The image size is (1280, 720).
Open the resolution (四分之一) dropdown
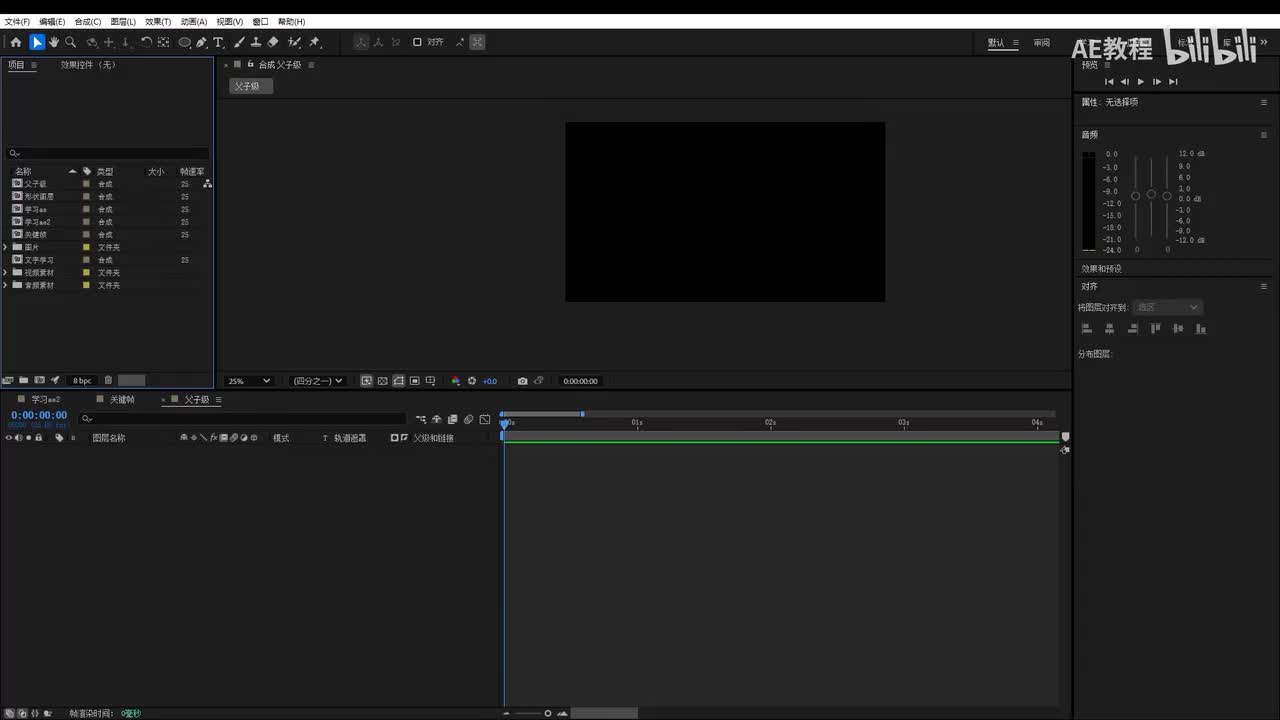pos(317,381)
